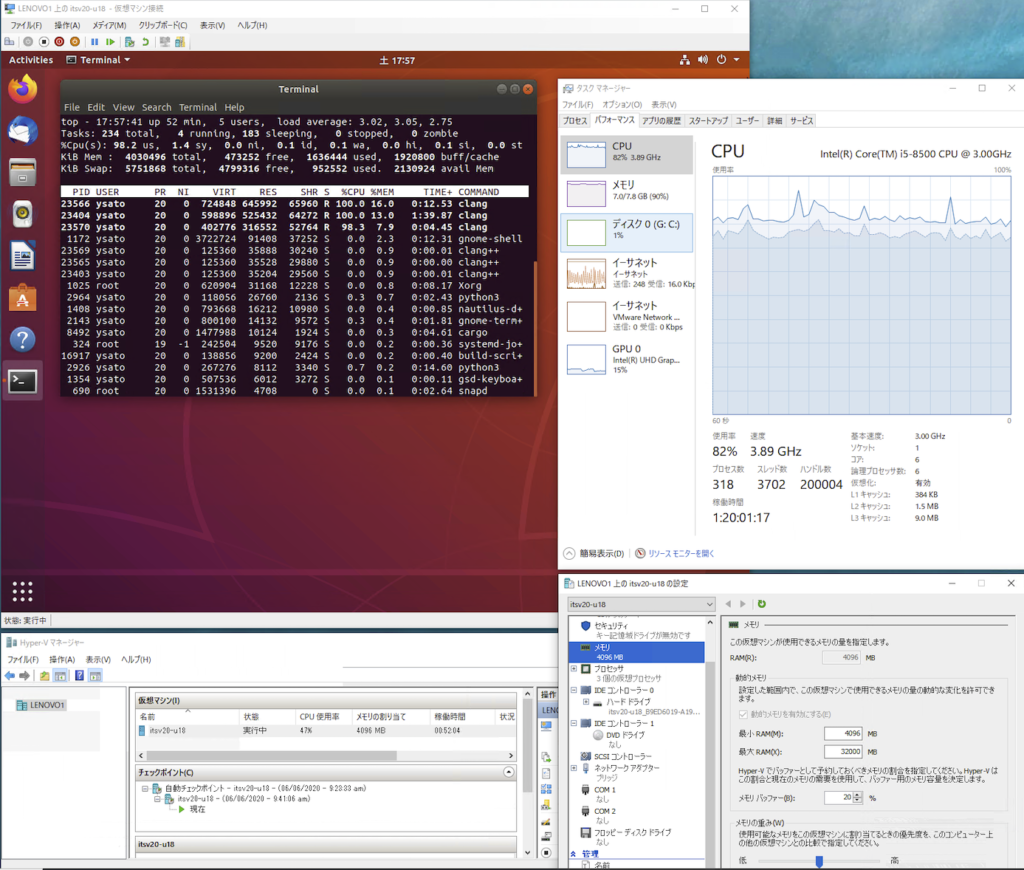The height and width of the screenshot is (870, 1024).
Task: Open the リソース モニターを開く link
Action: (x=680, y=553)
